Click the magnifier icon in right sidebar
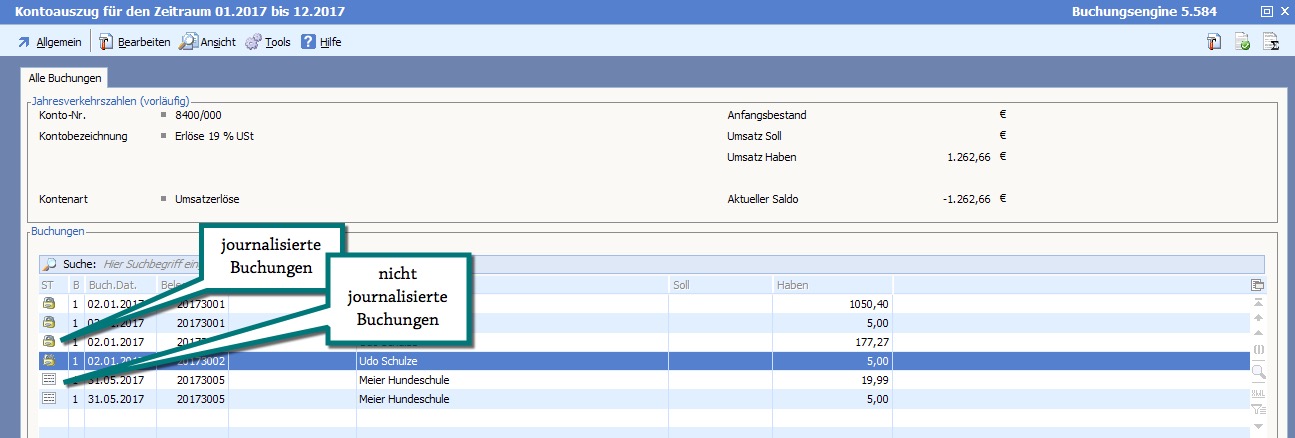 pos(1258,371)
